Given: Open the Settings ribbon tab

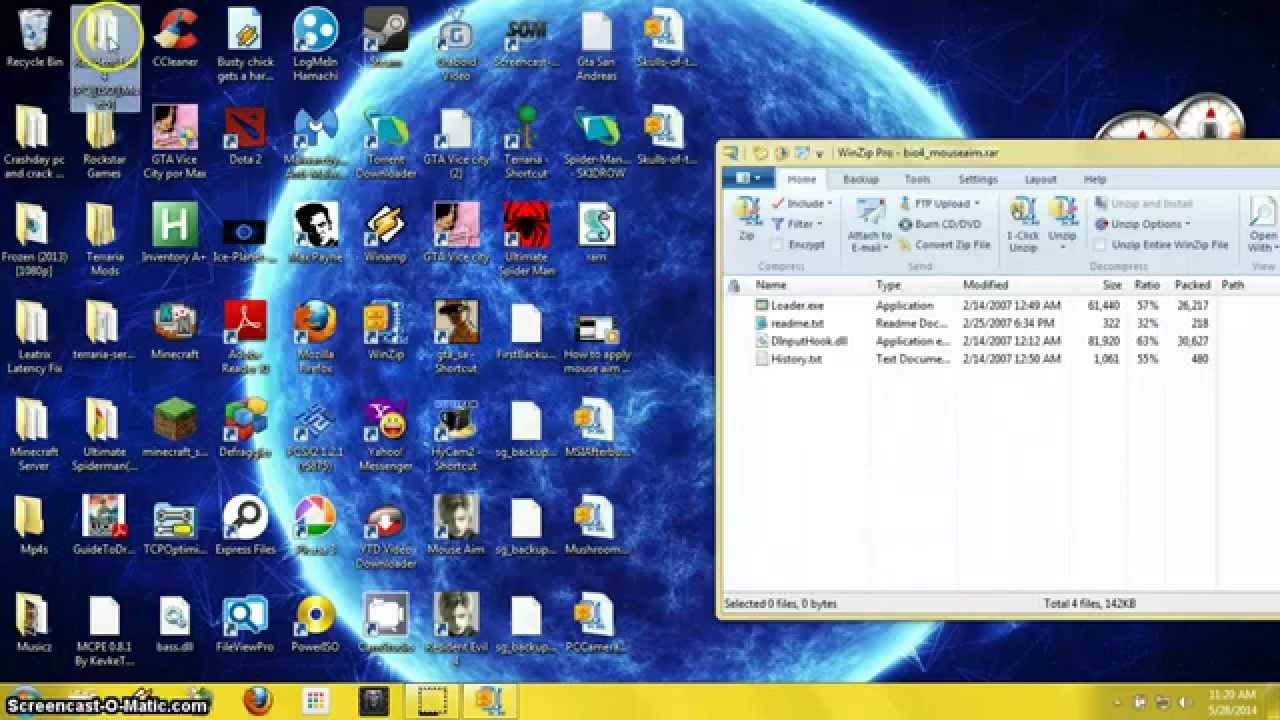Looking at the screenshot, I should point(977,180).
